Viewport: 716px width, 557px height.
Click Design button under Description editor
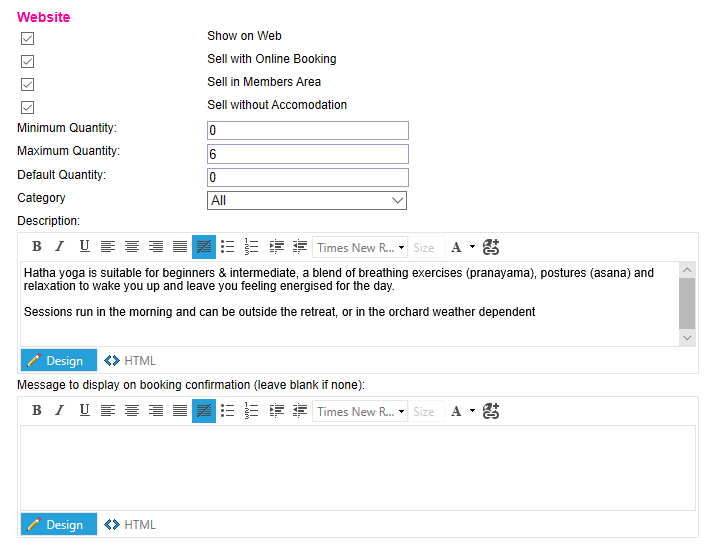click(58, 360)
